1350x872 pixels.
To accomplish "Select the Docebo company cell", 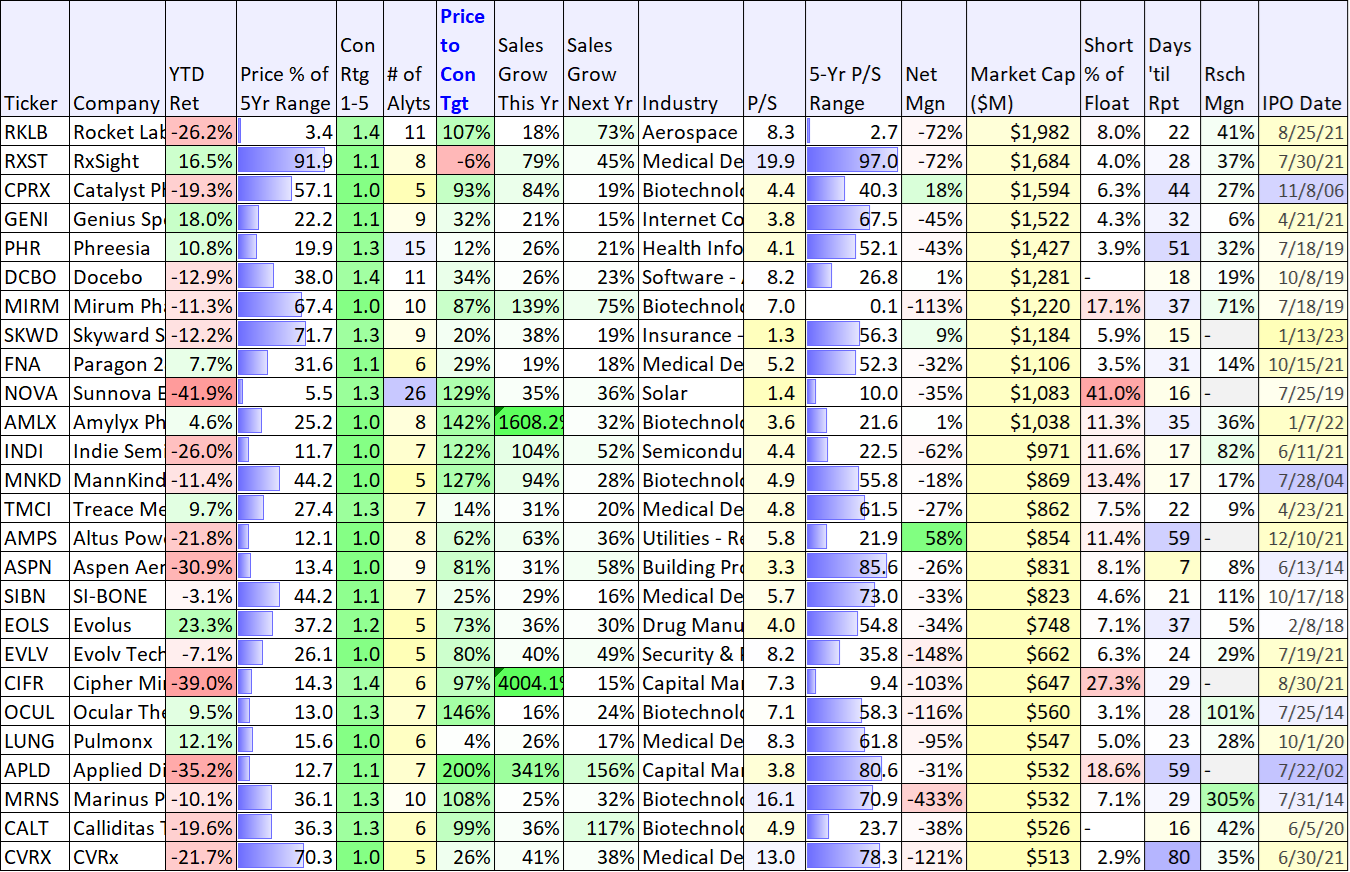I will click(x=117, y=277).
